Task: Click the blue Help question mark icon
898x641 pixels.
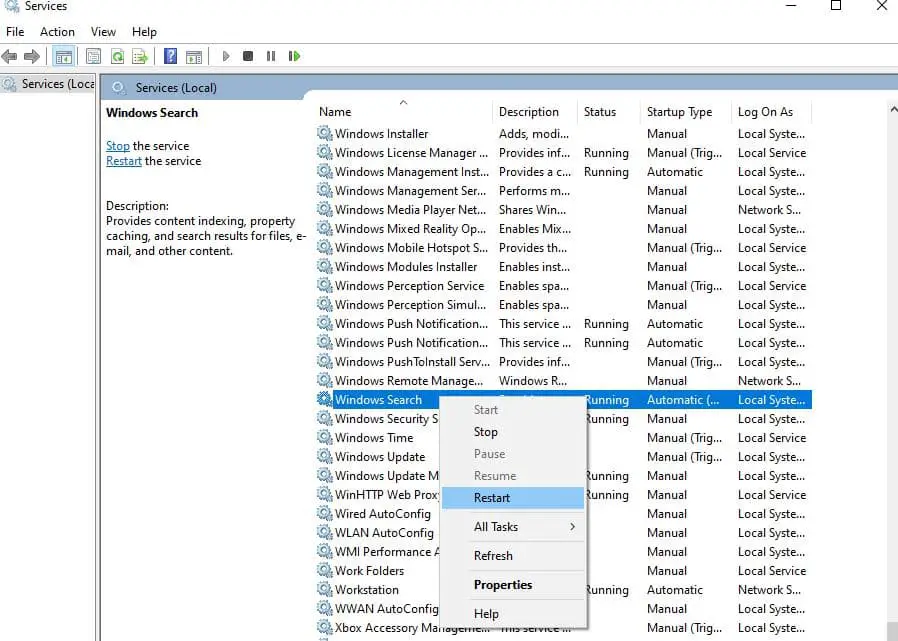Action: click(x=170, y=56)
